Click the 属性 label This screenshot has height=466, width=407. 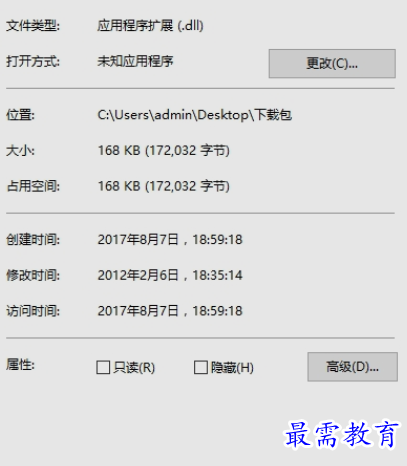pyautogui.click(x=20, y=365)
